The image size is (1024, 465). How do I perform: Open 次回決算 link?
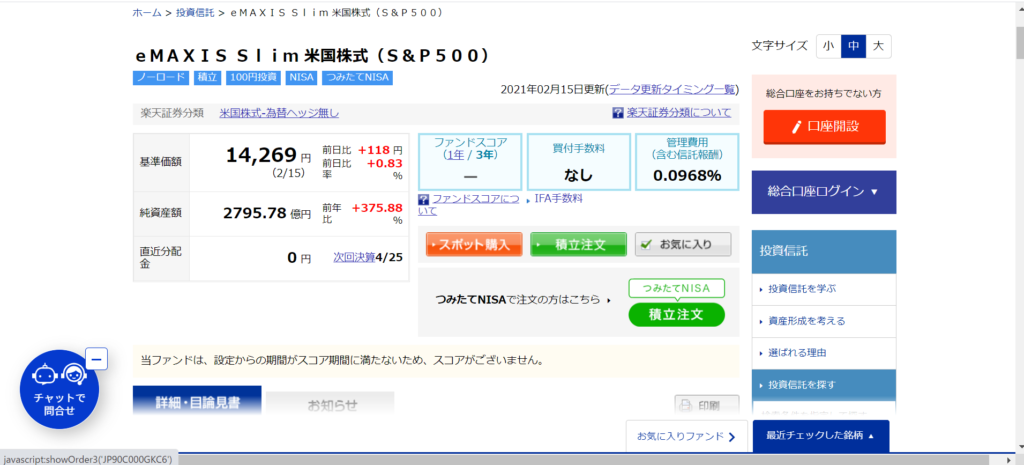coord(354,257)
